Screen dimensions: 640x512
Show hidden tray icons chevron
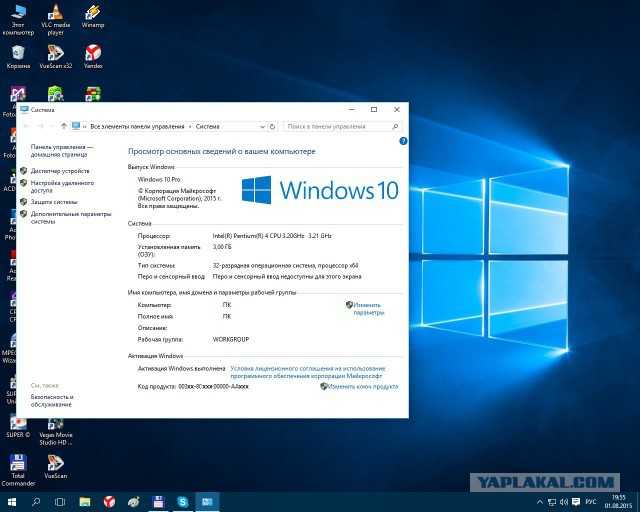(x=540, y=502)
